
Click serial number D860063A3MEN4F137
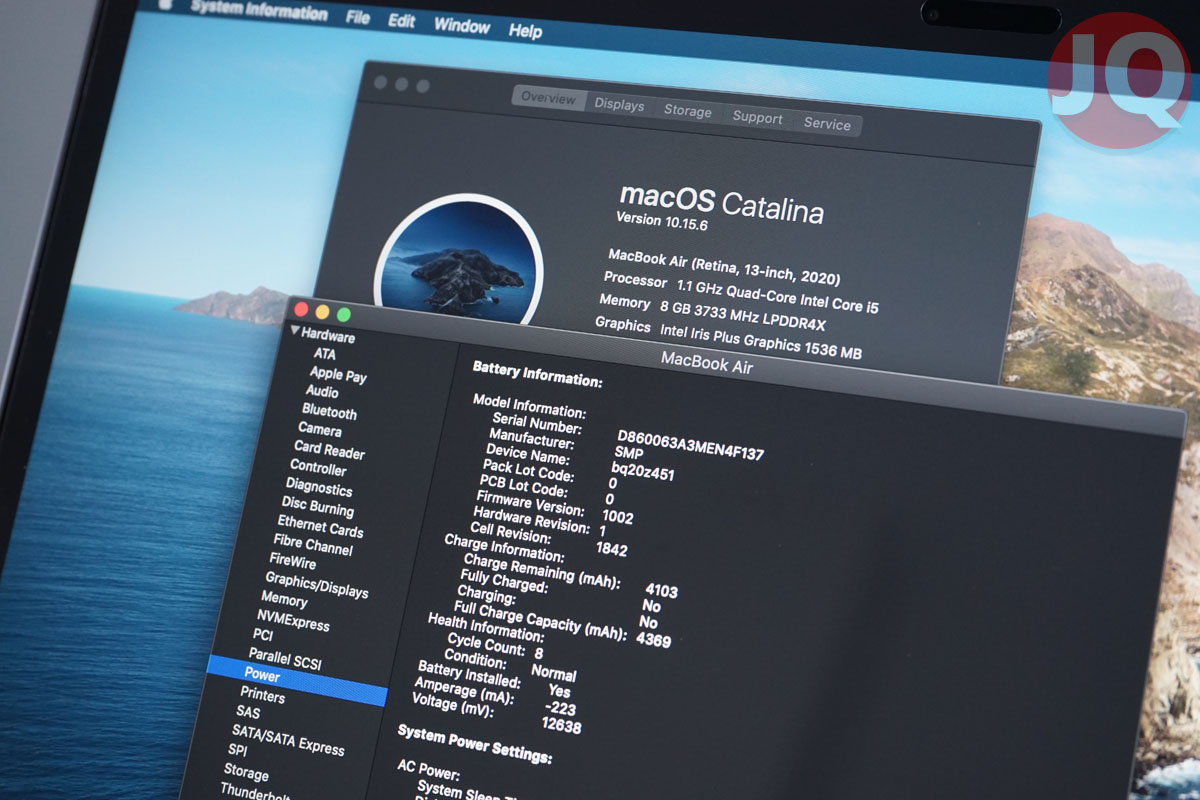tap(690, 445)
